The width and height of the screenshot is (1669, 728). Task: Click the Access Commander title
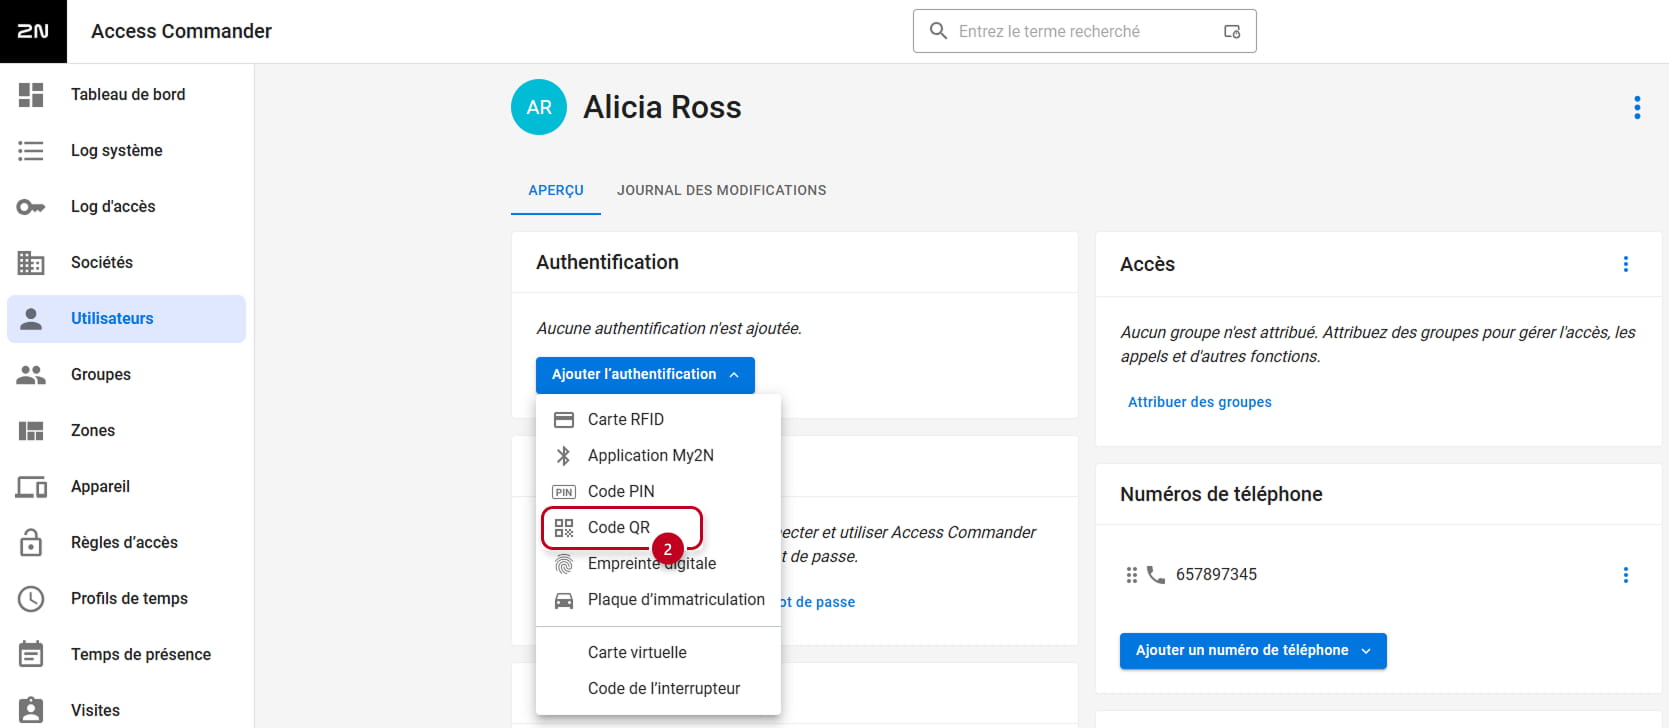click(181, 32)
